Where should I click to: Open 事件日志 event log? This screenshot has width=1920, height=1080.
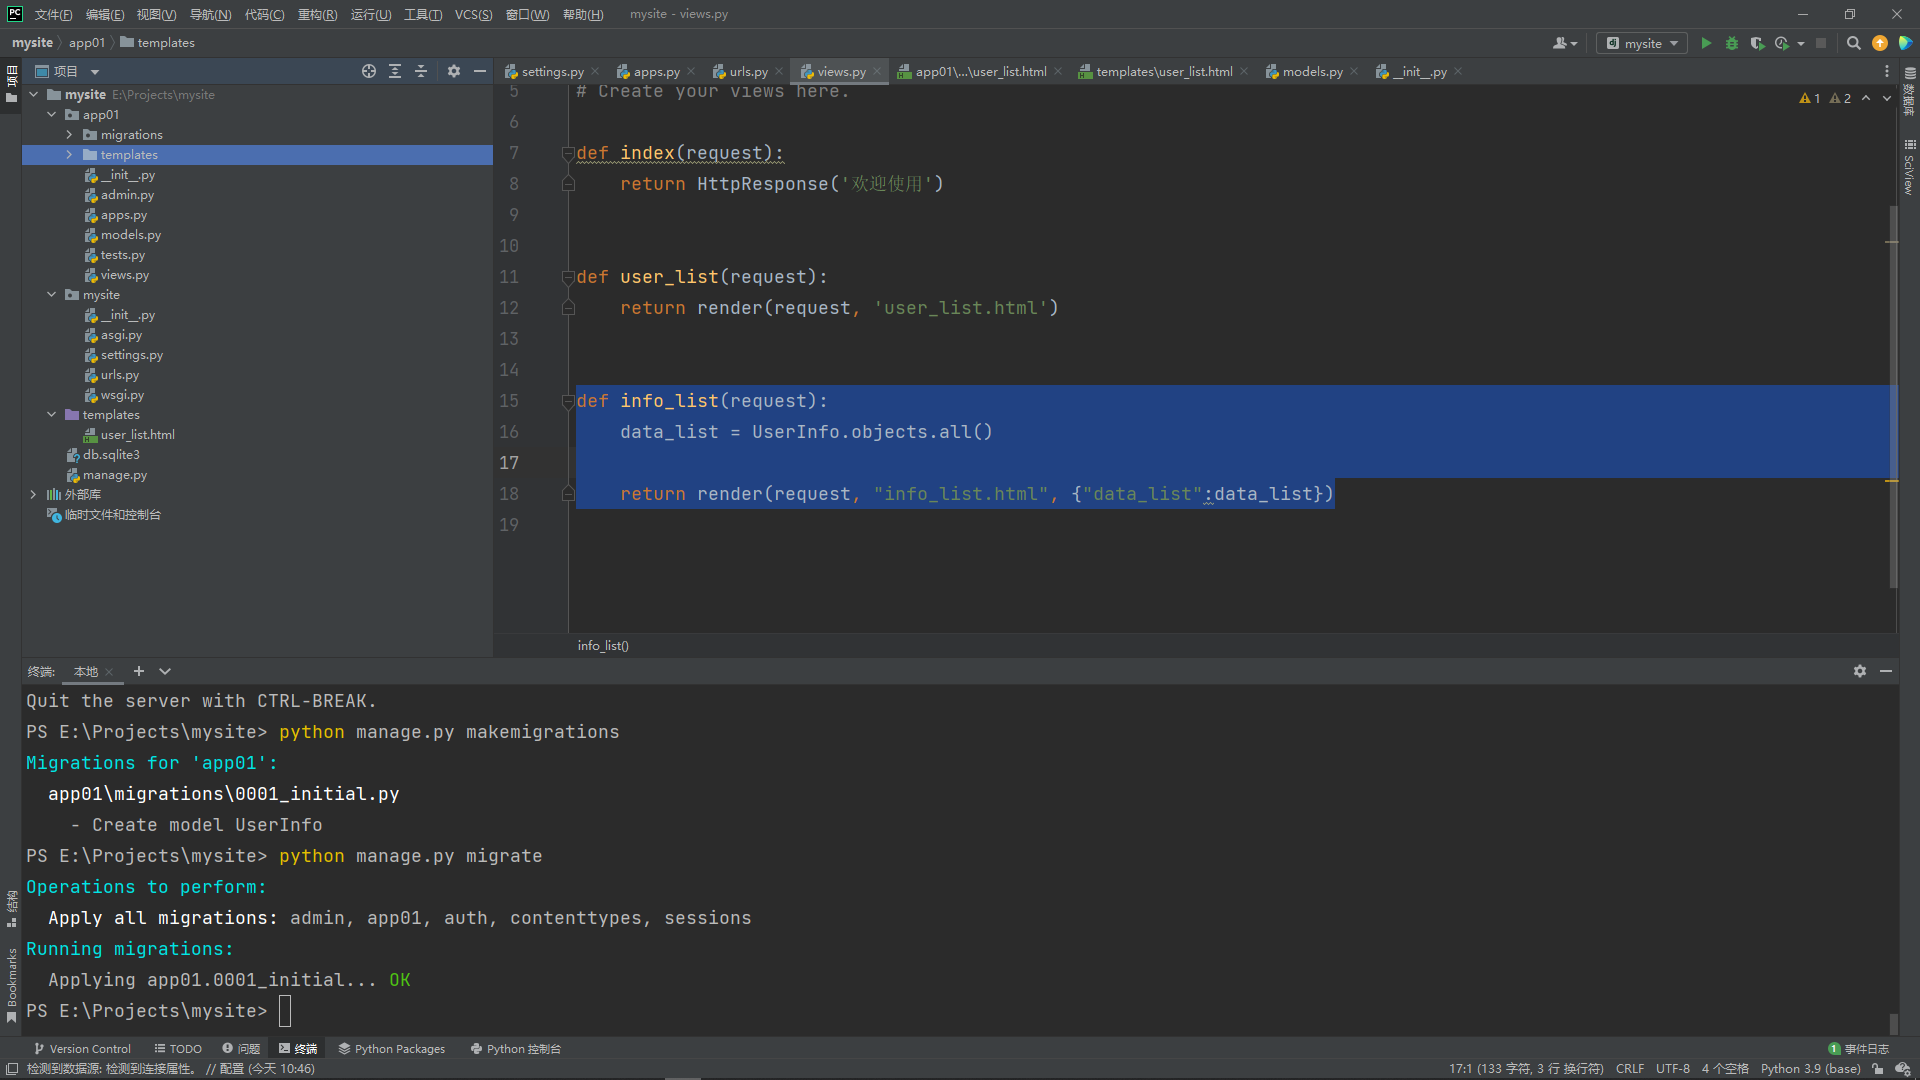(1859, 1049)
